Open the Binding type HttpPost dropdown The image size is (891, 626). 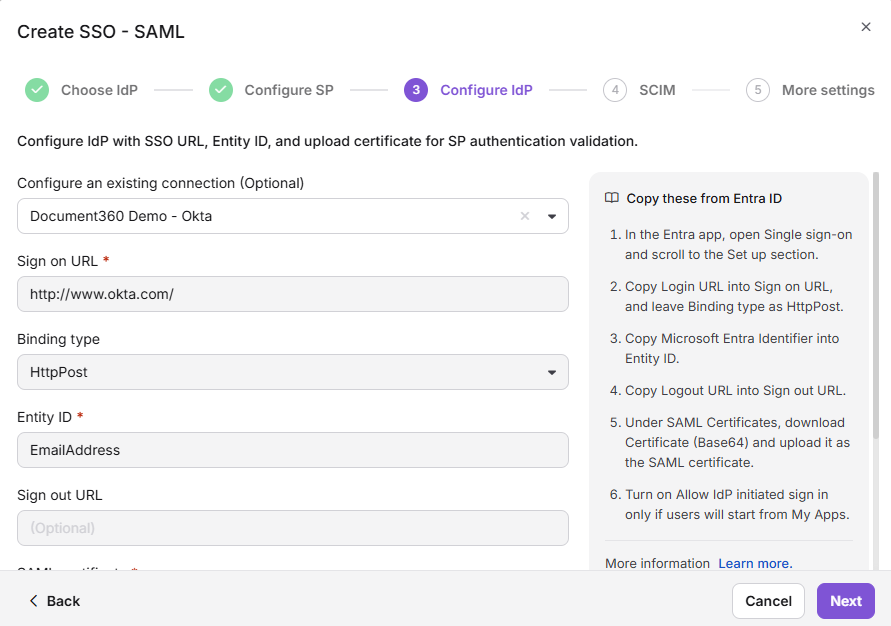click(x=293, y=372)
